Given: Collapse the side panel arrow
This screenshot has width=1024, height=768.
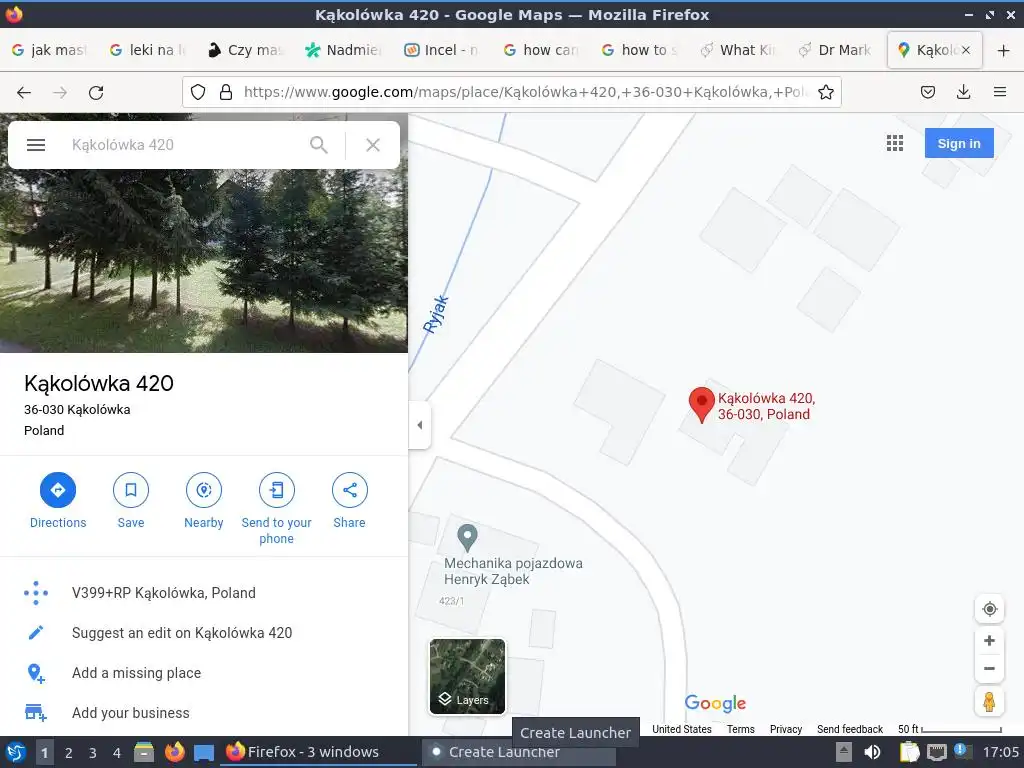Looking at the screenshot, I should 420,425.
